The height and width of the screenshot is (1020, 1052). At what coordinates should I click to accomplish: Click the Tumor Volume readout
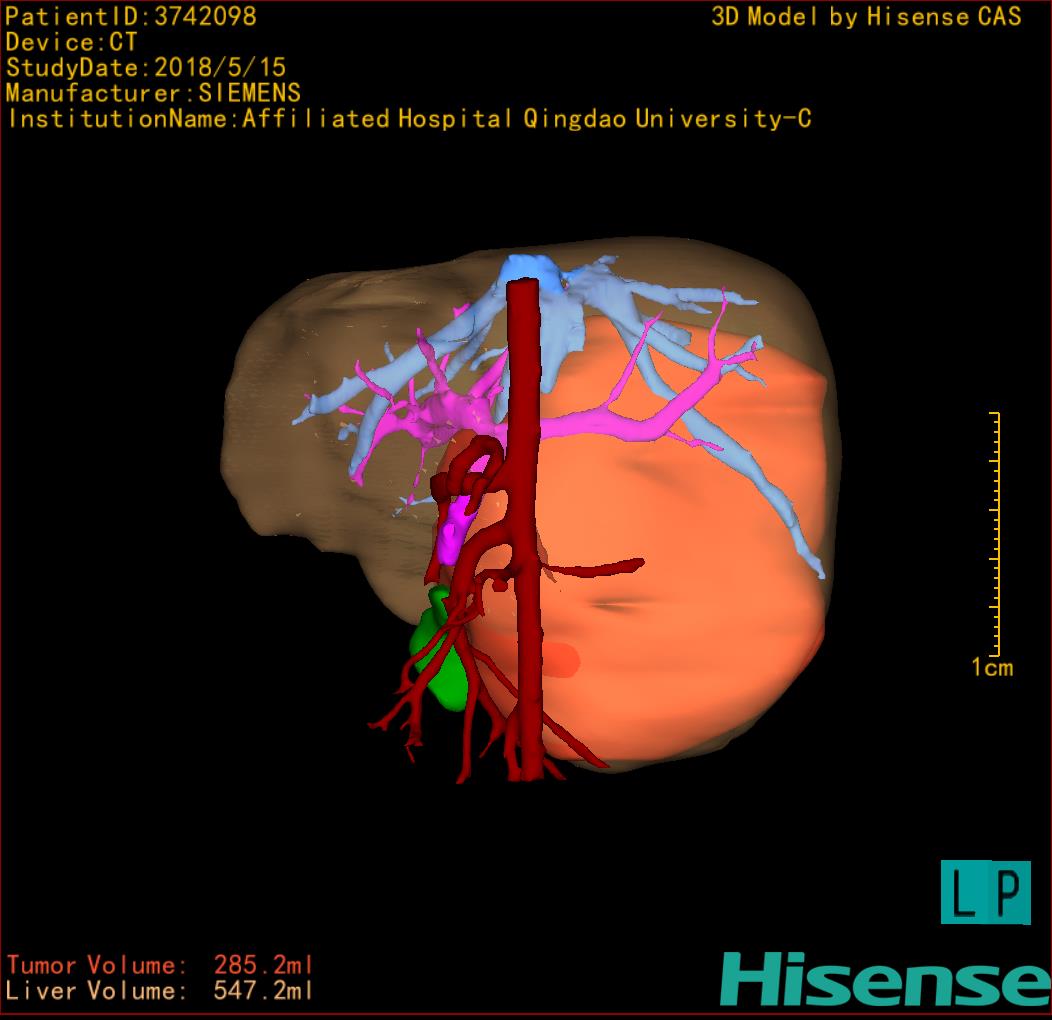[160, 965]
